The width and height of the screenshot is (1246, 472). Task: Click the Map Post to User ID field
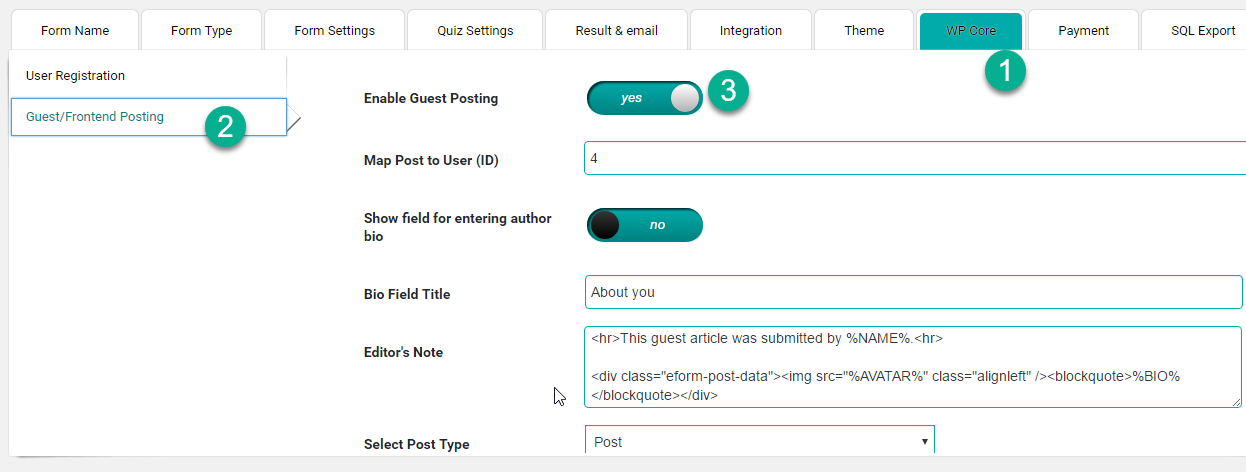[915, 158]
